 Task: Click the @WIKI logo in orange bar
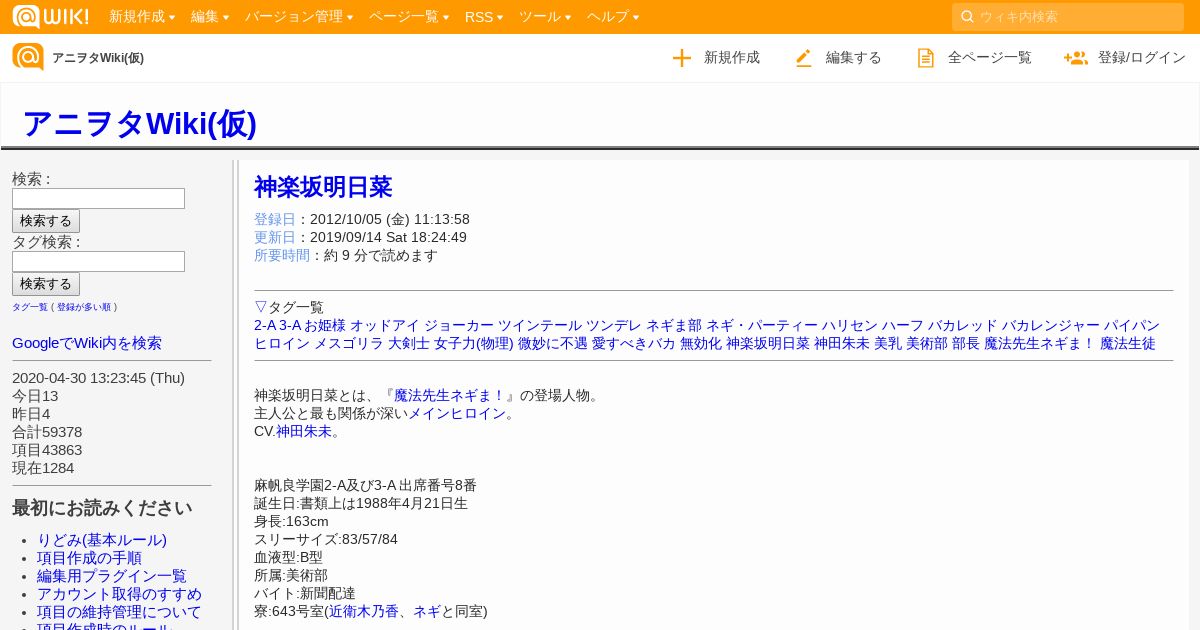point(50,16)
